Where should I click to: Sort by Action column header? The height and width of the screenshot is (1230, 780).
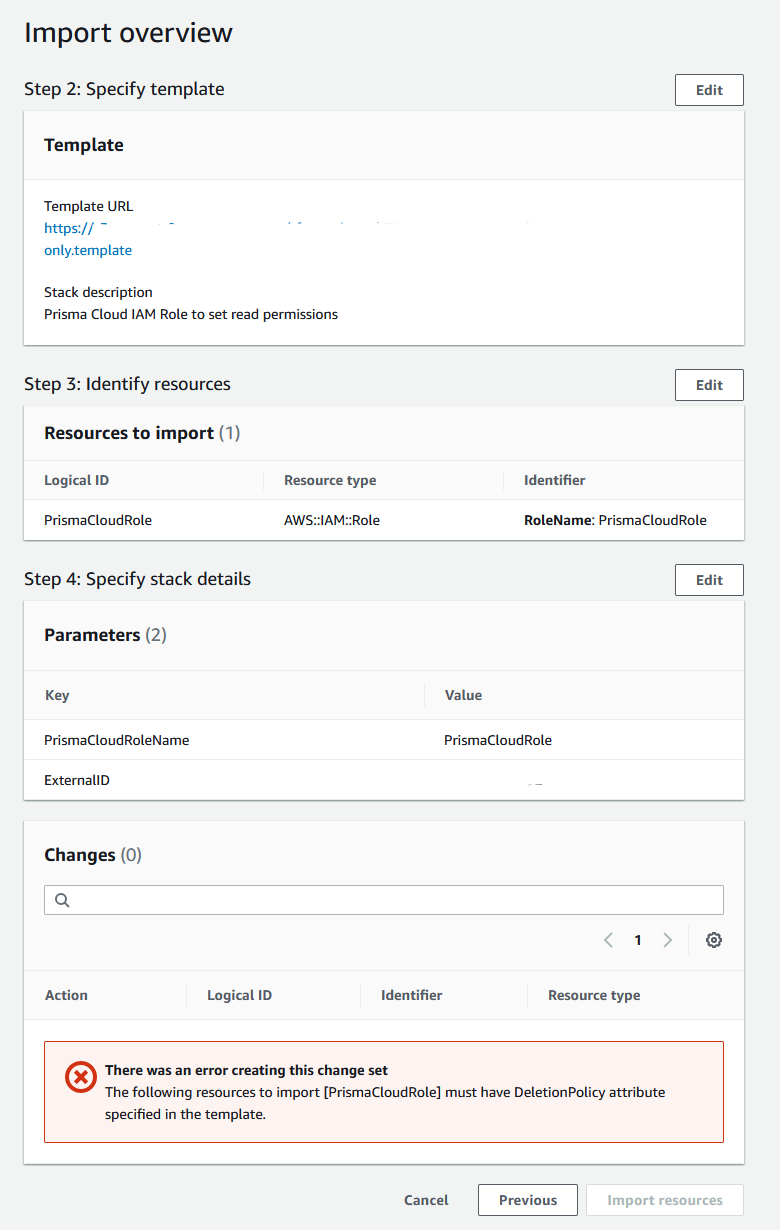pyautogui.click(x=67, y=995)
